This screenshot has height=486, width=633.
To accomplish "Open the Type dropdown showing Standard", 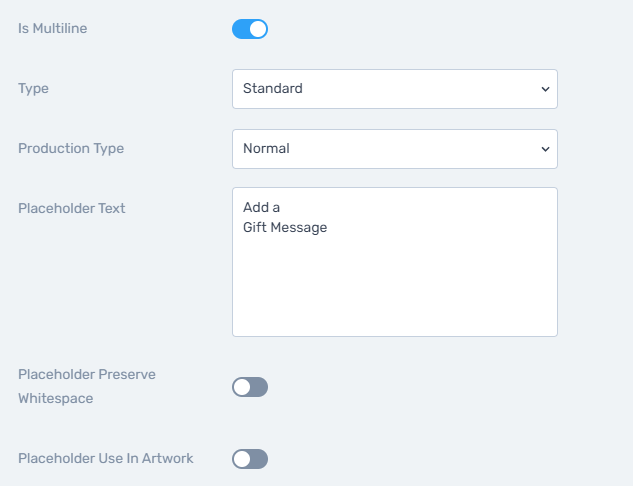I will click(x=394, y=89).
